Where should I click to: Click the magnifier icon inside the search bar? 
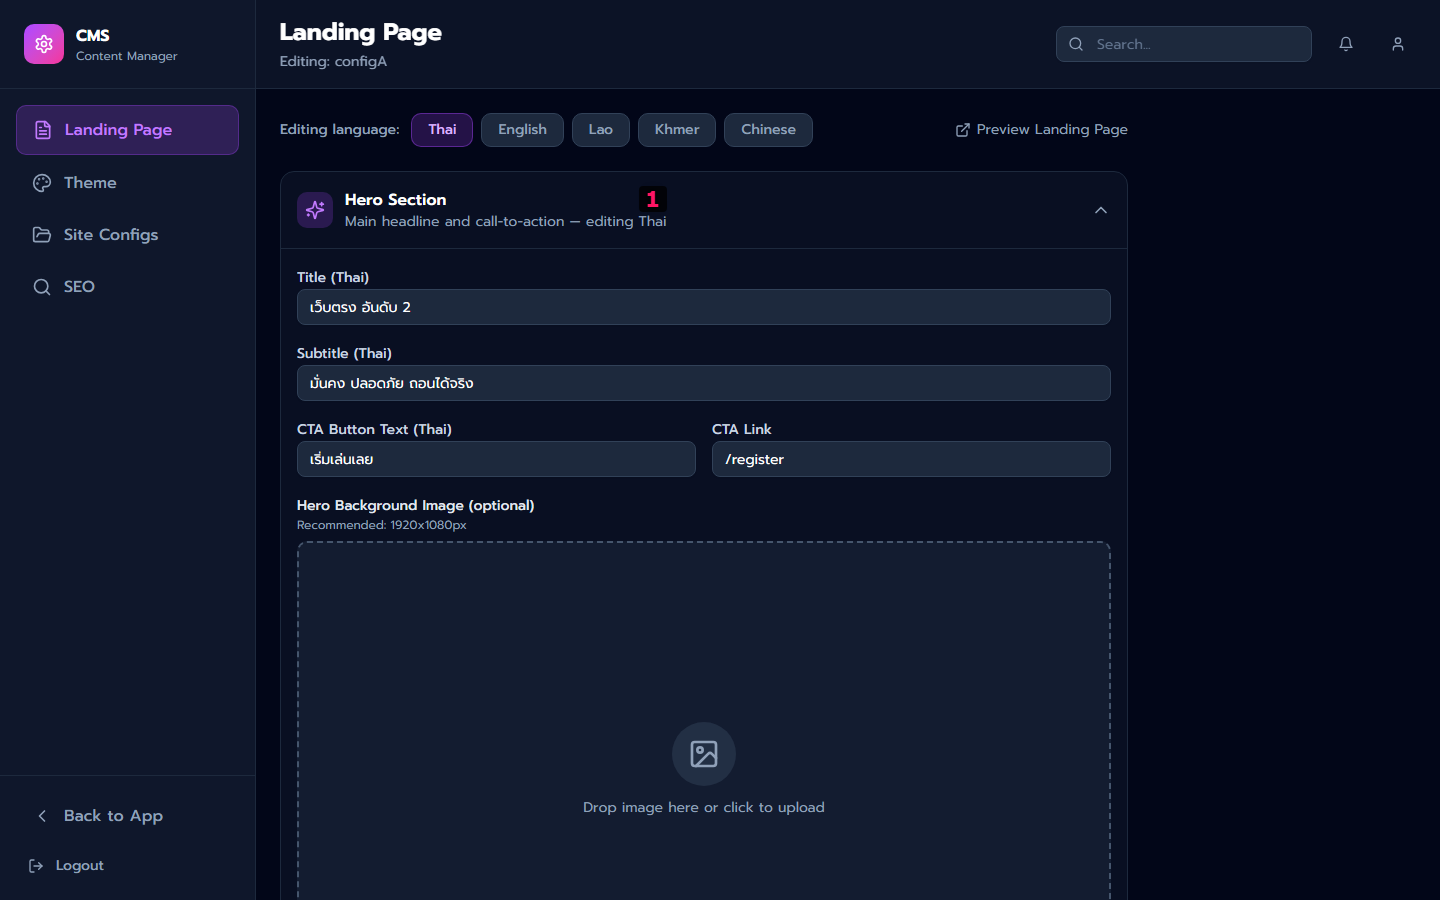1076,44
